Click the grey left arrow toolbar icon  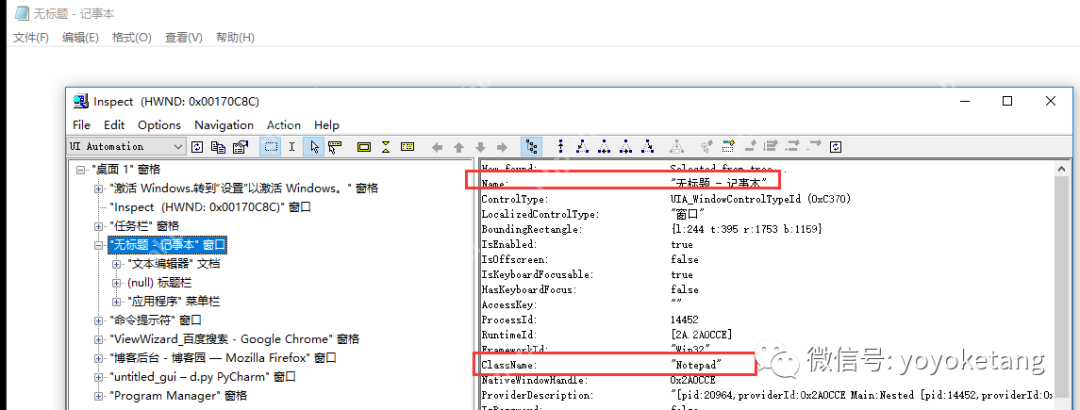coord(437,147)
